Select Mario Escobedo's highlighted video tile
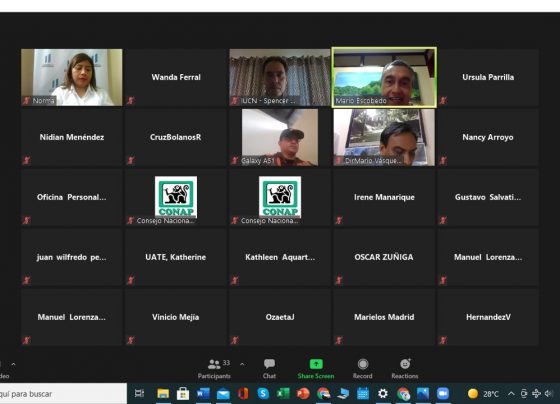 tap(384, 77)
